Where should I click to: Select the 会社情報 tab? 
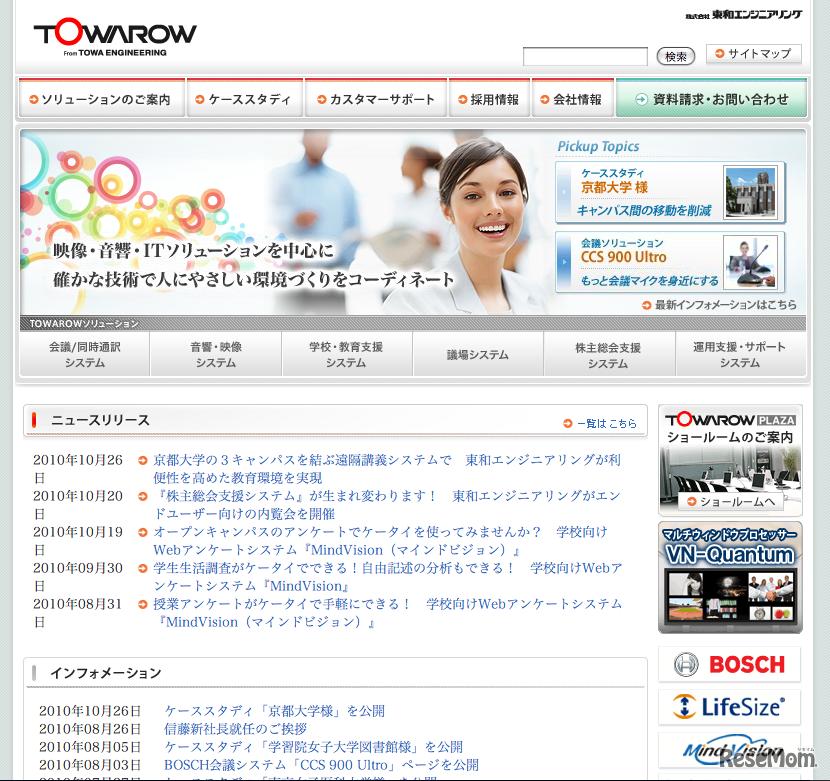pos(572,97)
